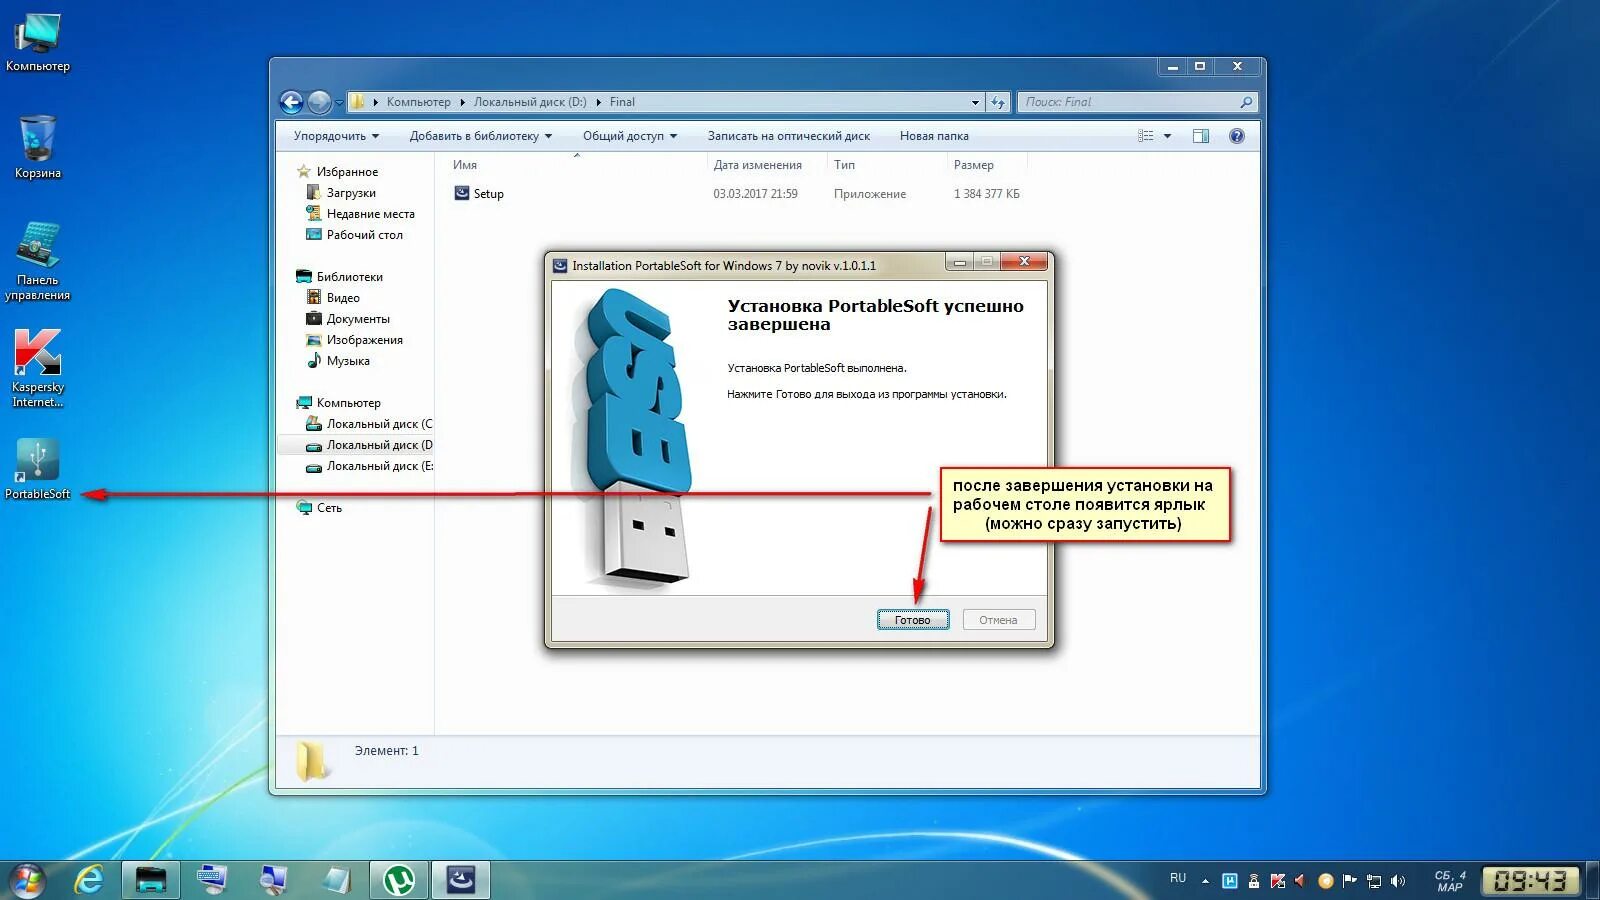Click the Отмена button in installer

click(x=998, y=620)
